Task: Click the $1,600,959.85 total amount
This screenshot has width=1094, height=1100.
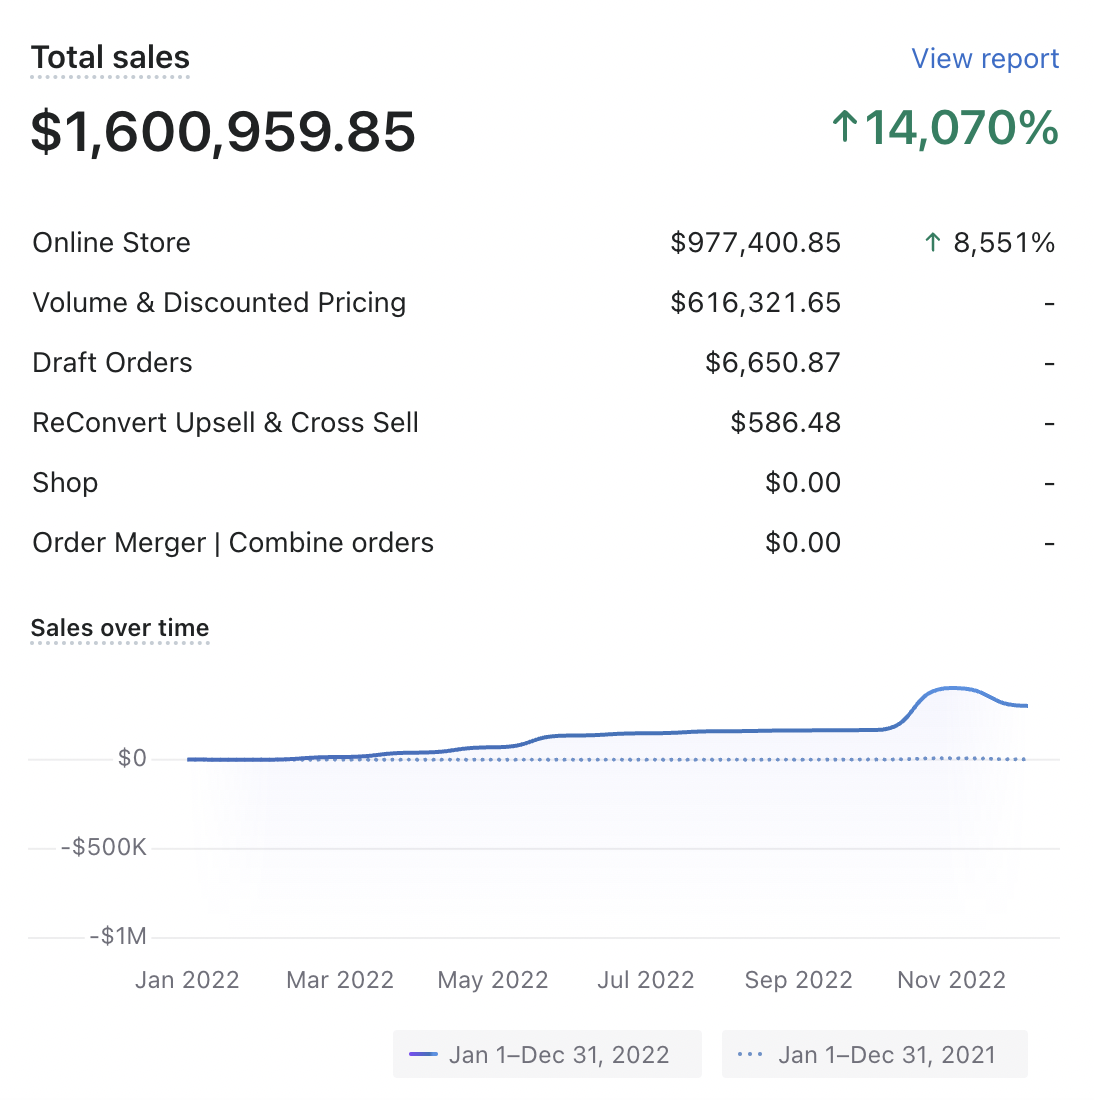Action: 223,132
